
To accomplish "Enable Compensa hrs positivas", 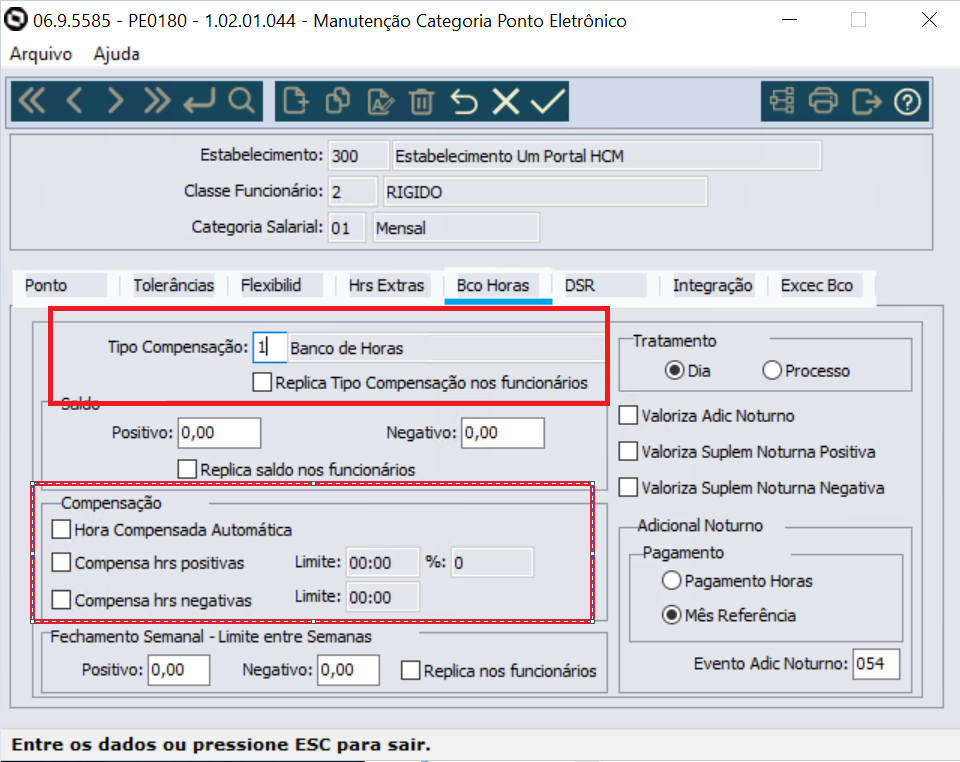I will [61, 562].
